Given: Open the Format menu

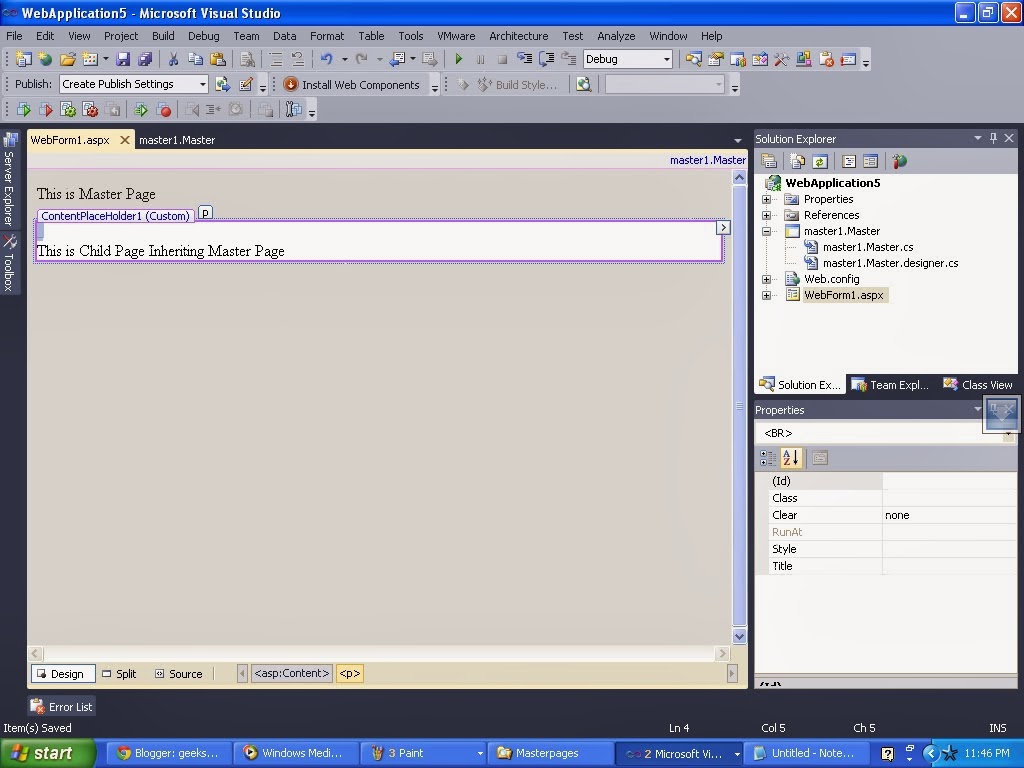Looking at the screenshot, I should click(x=327, y=36).
